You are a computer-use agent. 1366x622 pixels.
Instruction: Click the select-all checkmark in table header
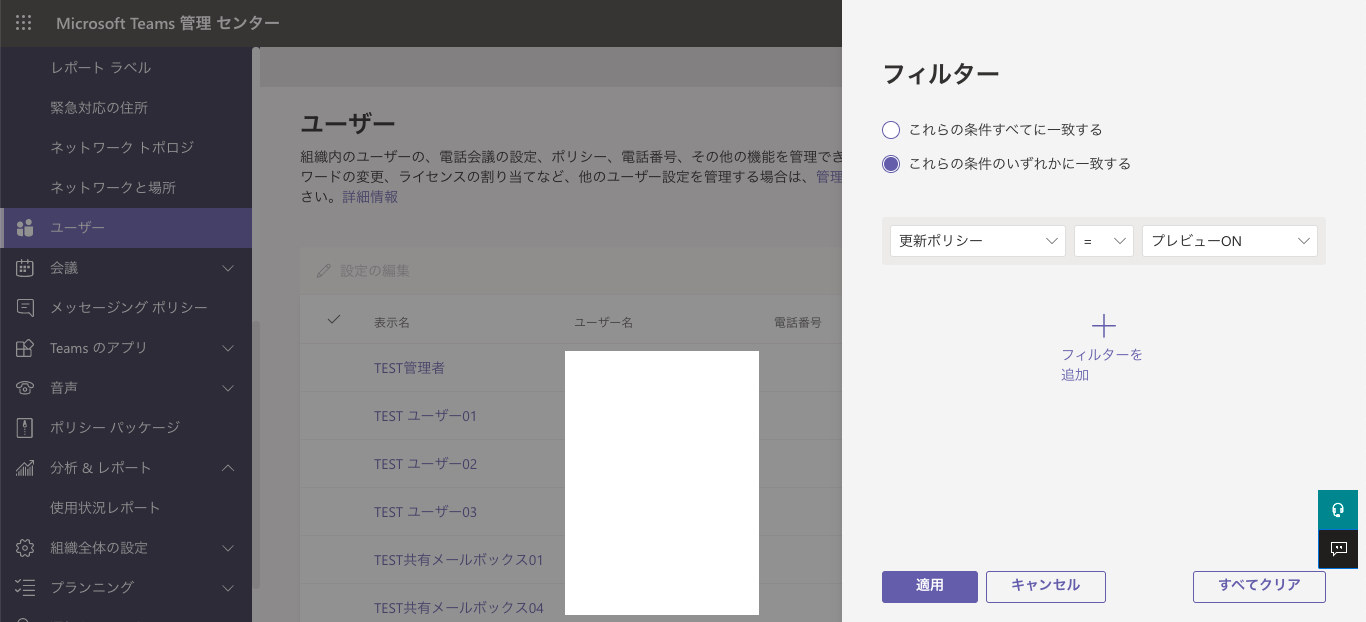click(x=334, y=320)
